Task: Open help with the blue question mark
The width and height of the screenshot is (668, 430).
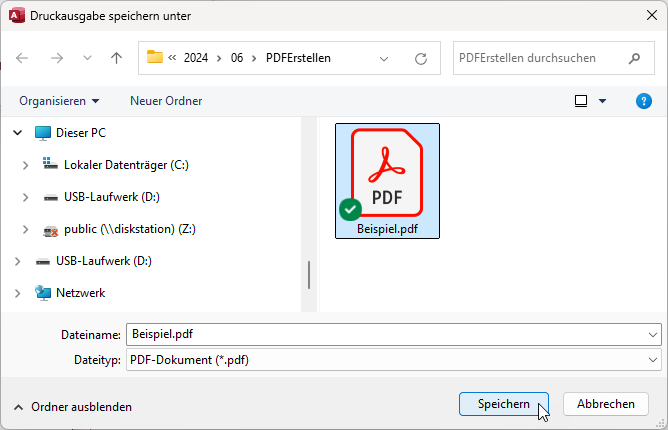Action: (x=644, y=101)
